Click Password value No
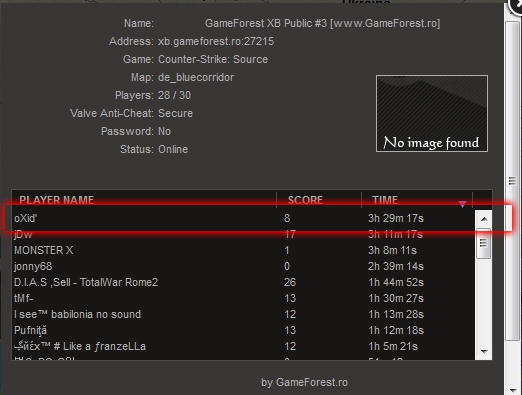Image resolution: width=522 pixels, height=395 pixels. pyautogui.click(x=164, y=131)
